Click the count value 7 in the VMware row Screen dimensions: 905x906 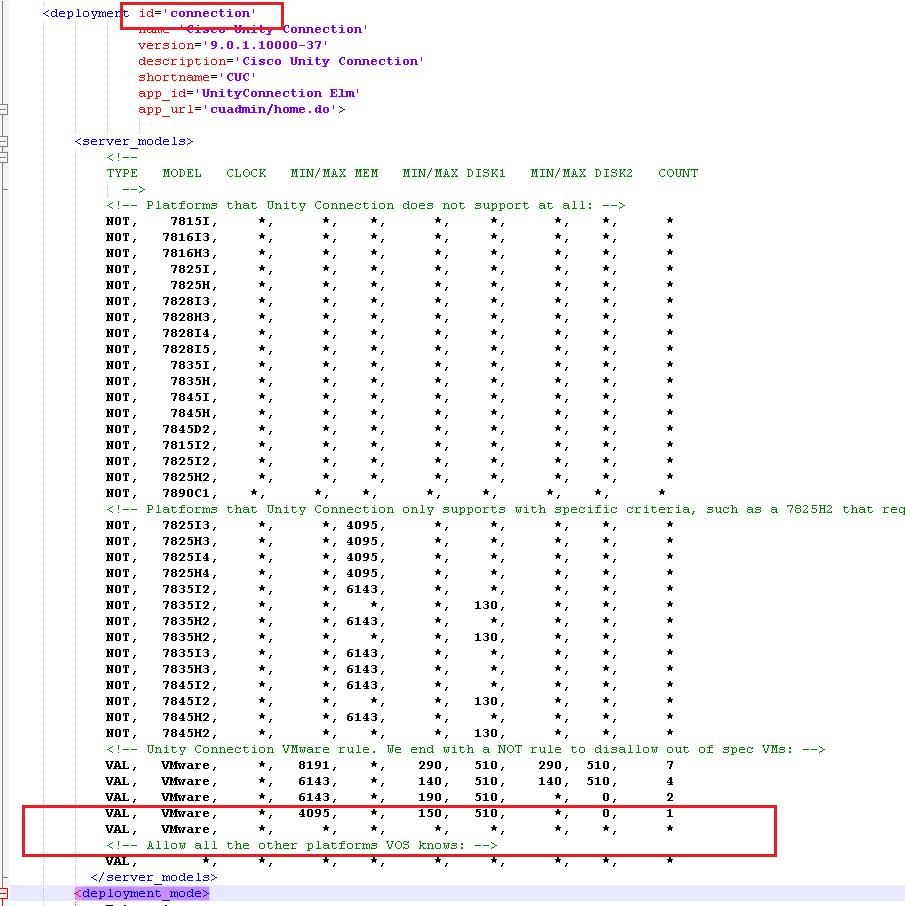(670, 766)
